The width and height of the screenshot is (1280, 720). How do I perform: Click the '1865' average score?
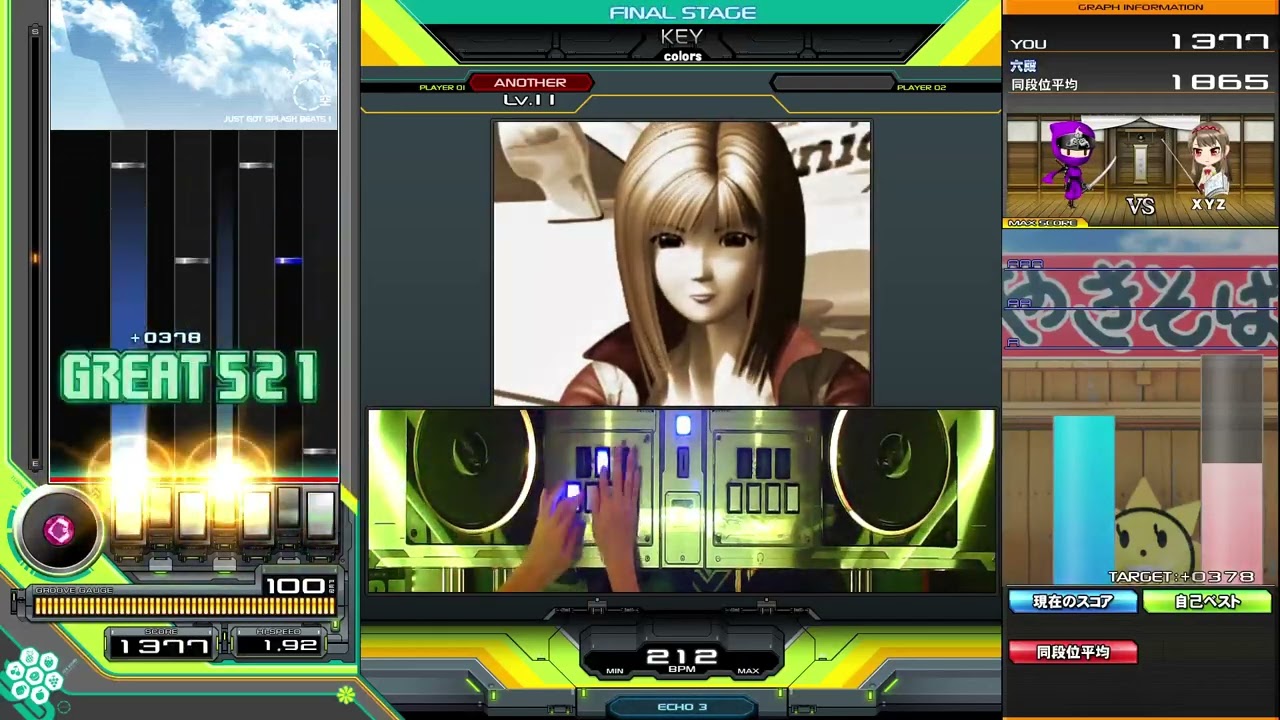point(1220,83)
